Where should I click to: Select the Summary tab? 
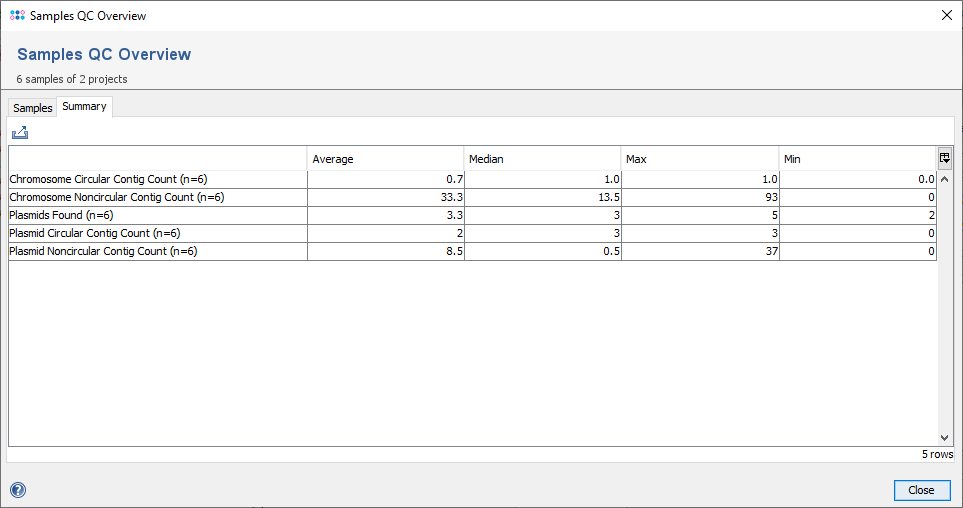[84, 107]
